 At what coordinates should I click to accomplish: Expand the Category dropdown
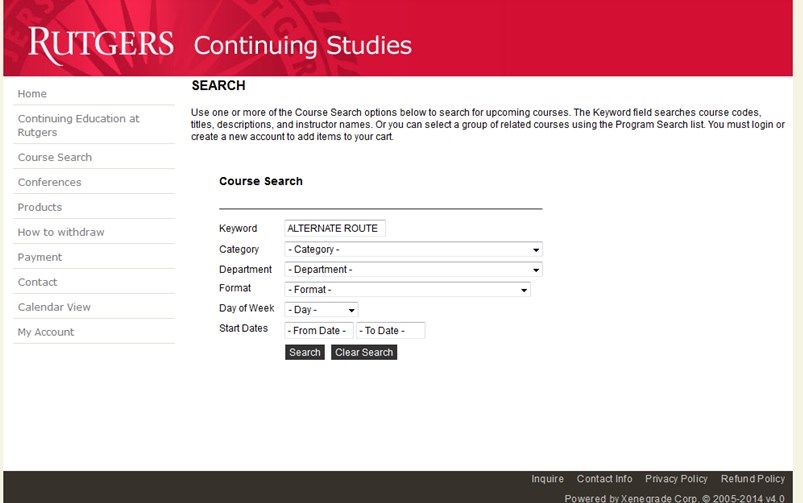click(x=413, y=249)
